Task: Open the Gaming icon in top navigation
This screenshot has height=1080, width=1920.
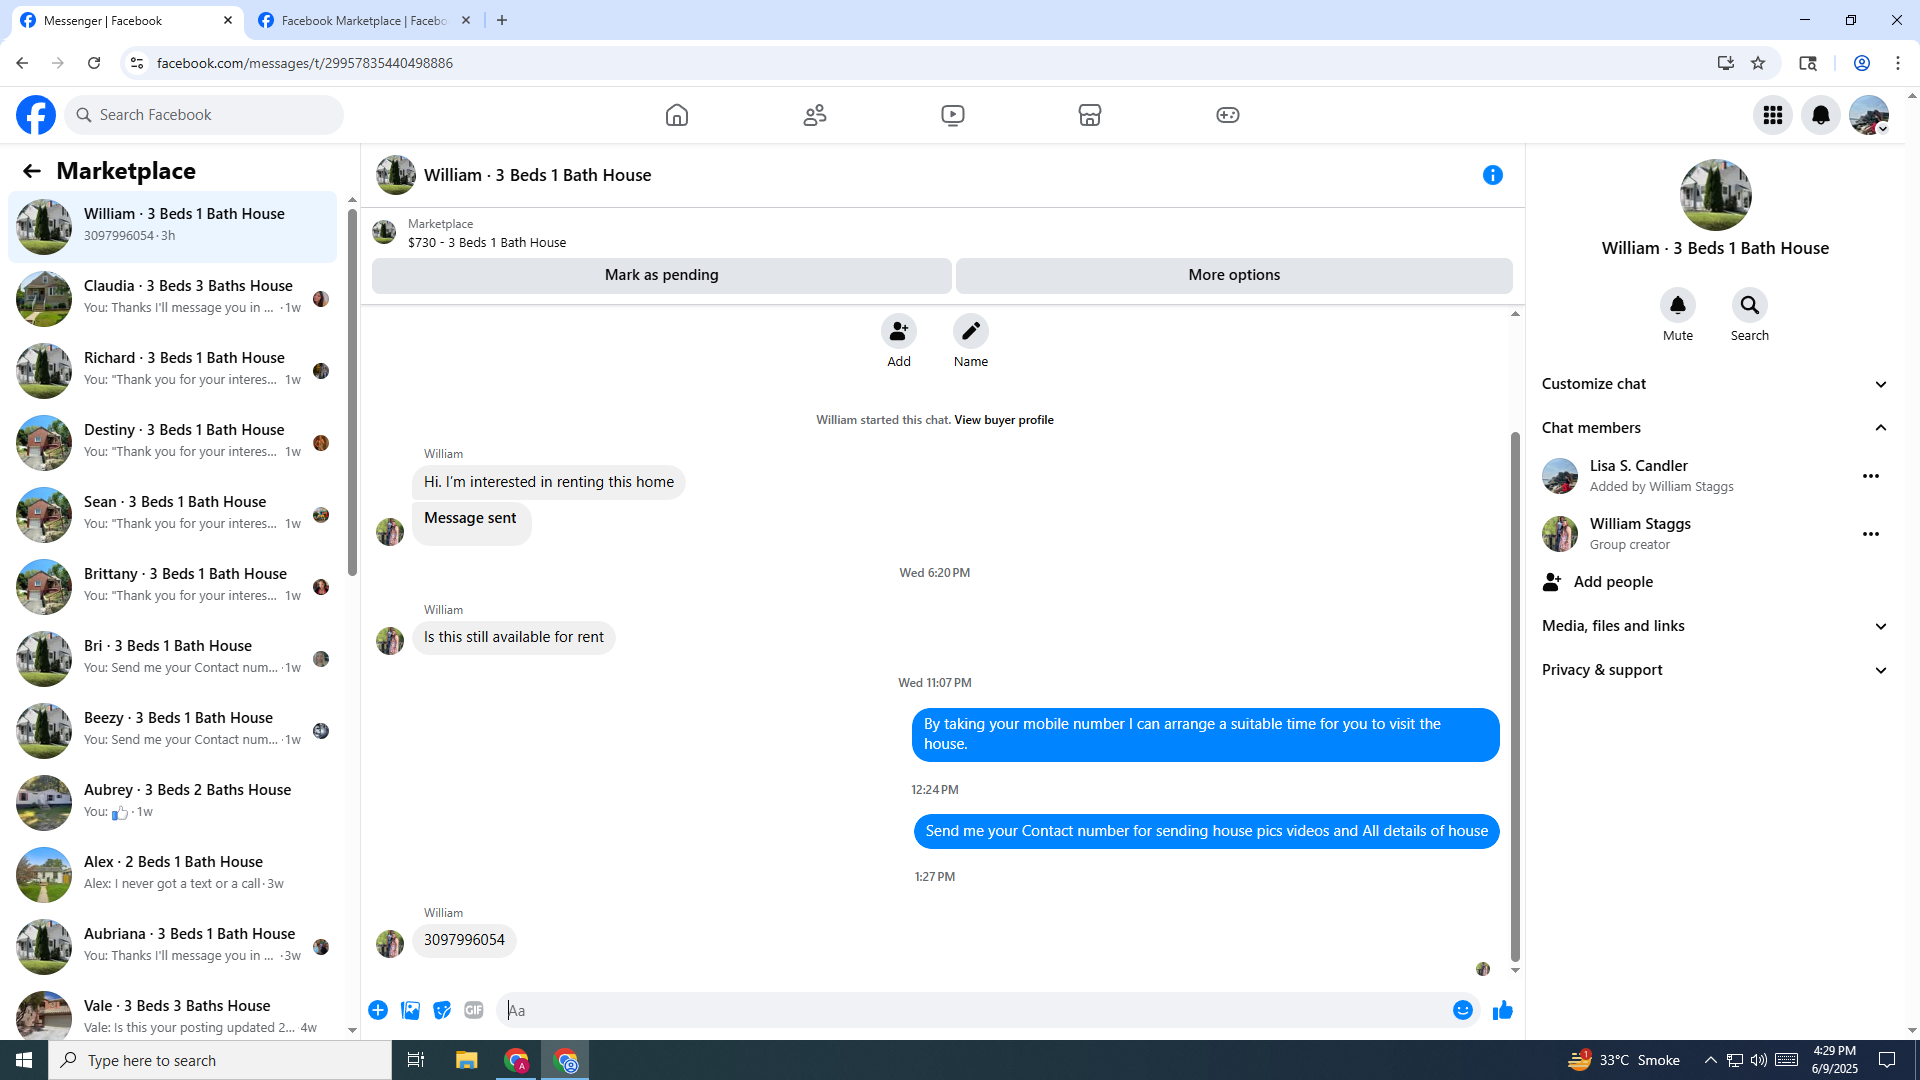Action: pyautogui.click(x=1227, y=115)
